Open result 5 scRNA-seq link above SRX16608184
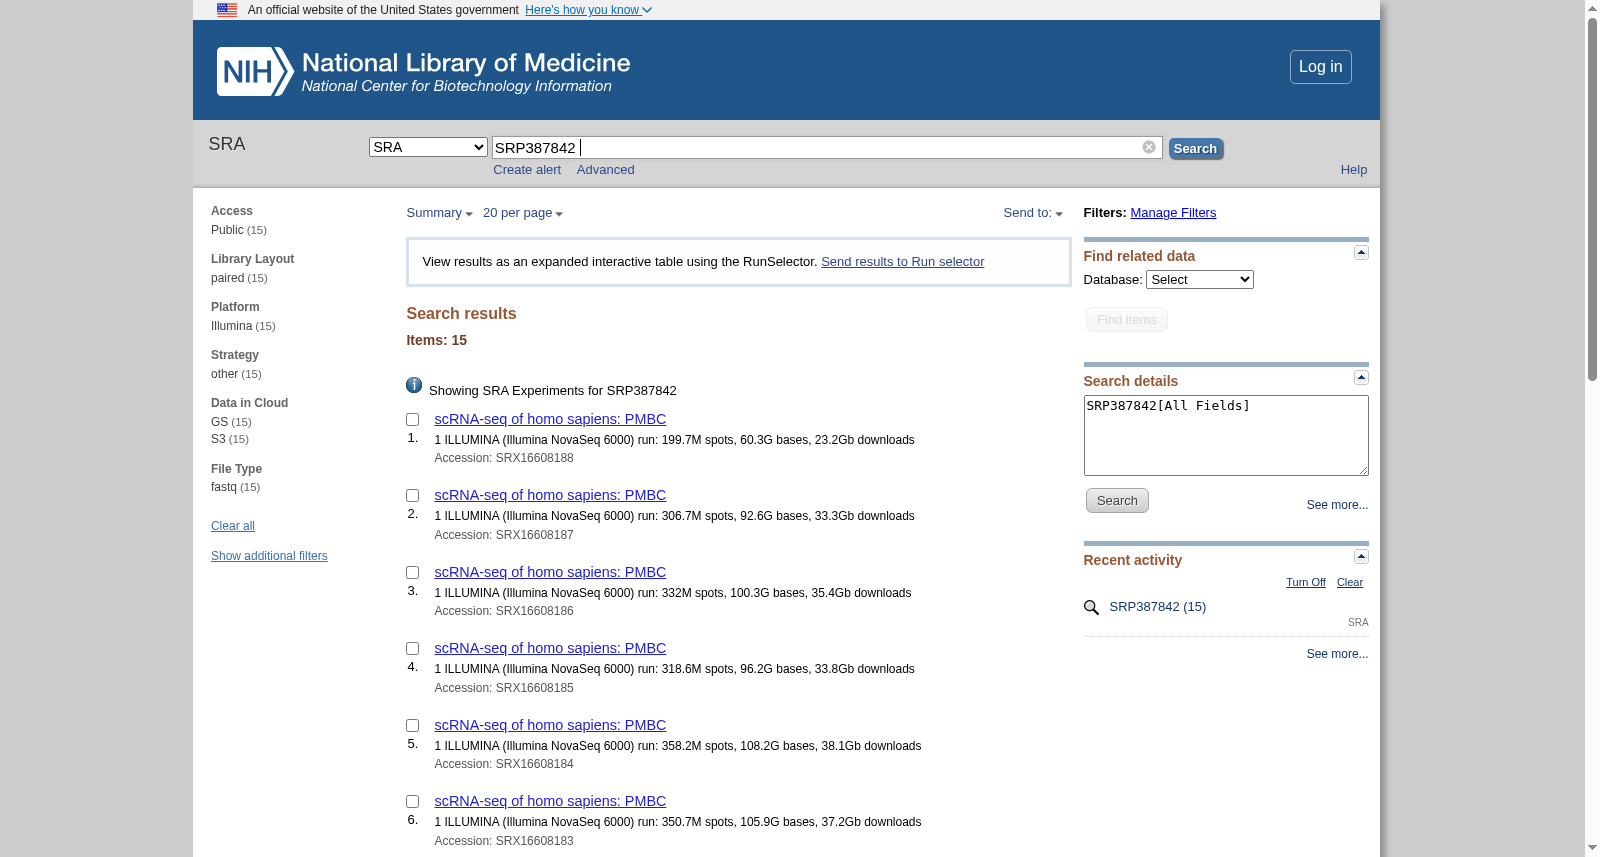The height and width of the screenshot is (857, 1600). (550, 725)
